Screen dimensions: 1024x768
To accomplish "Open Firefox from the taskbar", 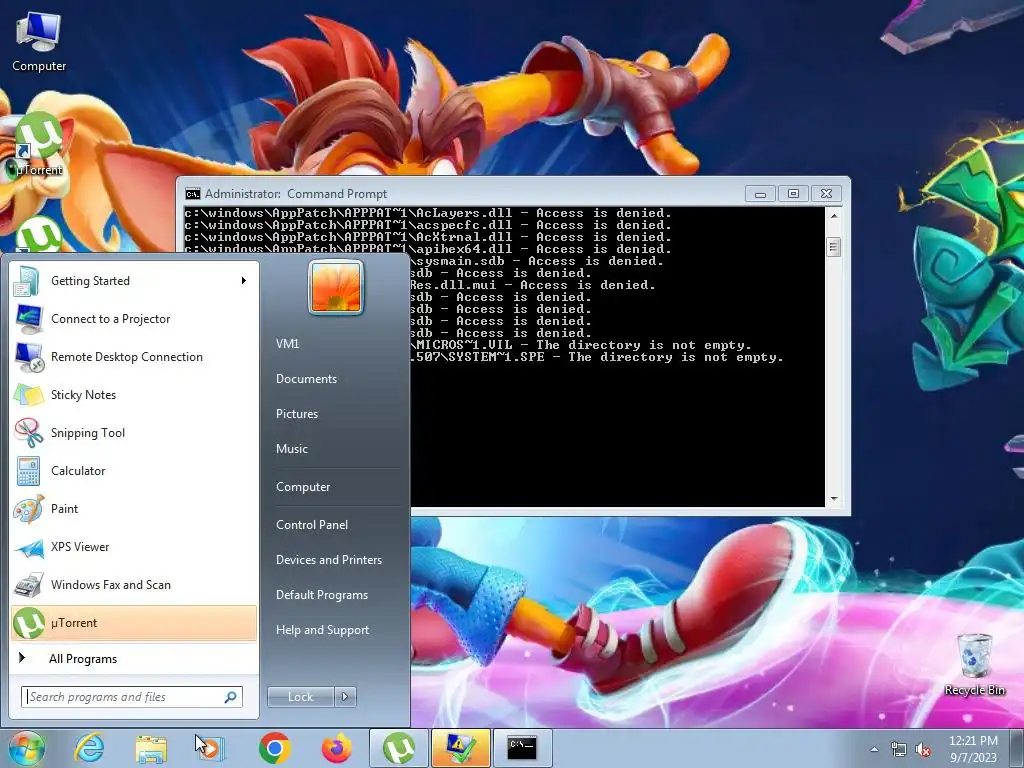I will coord(336,748).
